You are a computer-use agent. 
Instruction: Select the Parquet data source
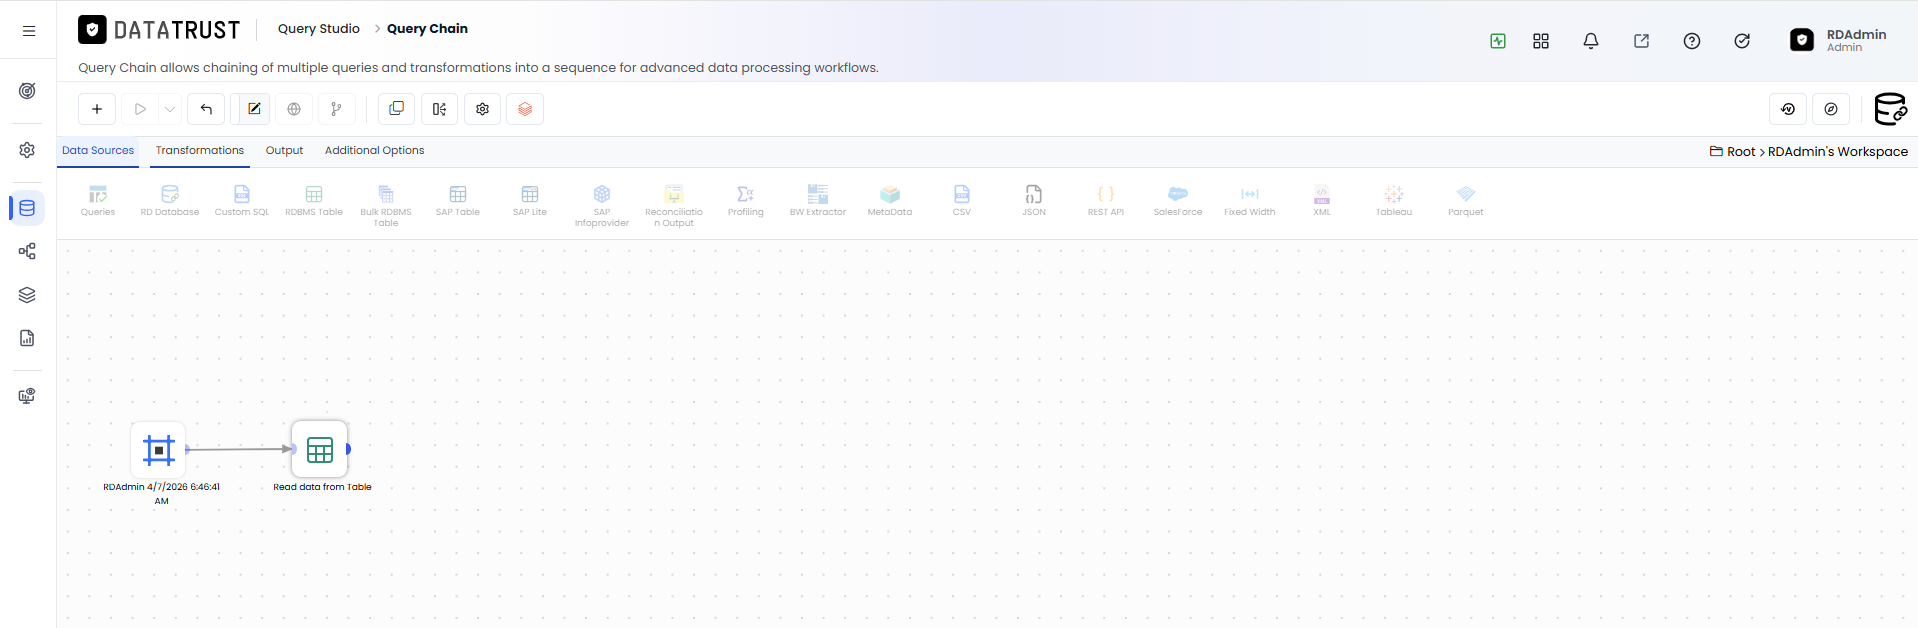pyautogui.click(x=1466, y=200)
